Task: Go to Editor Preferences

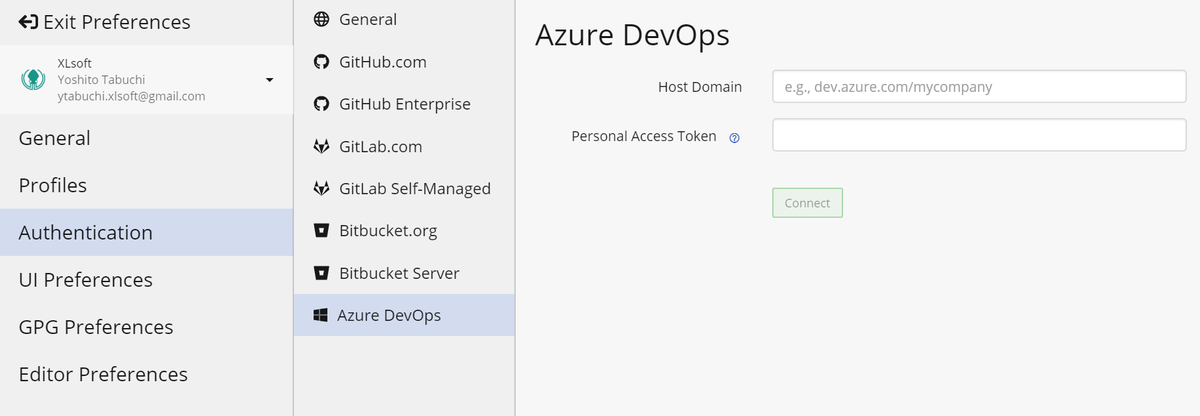Action: [x=103, y=374]
